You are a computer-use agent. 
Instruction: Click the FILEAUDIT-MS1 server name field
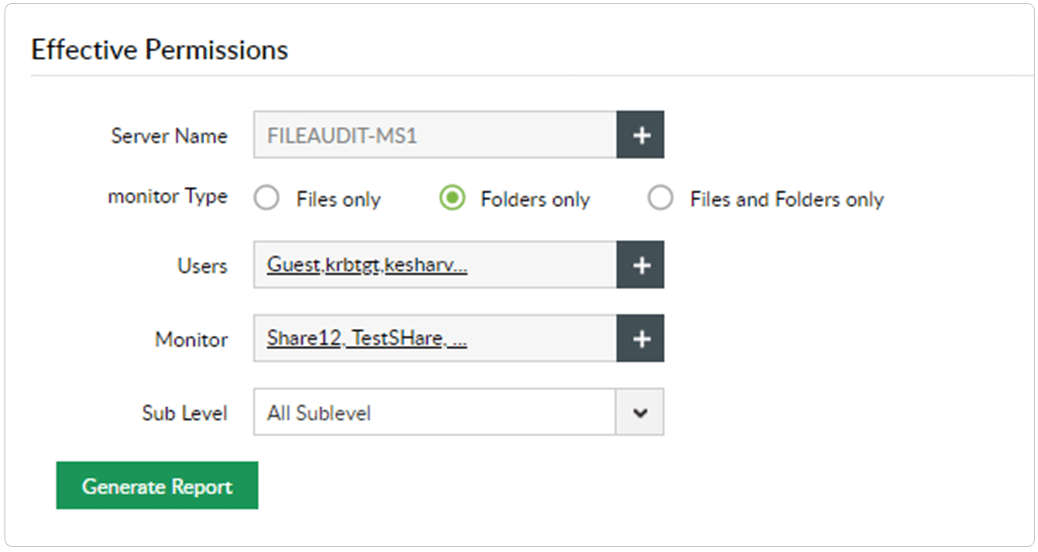tap(435, 135)
